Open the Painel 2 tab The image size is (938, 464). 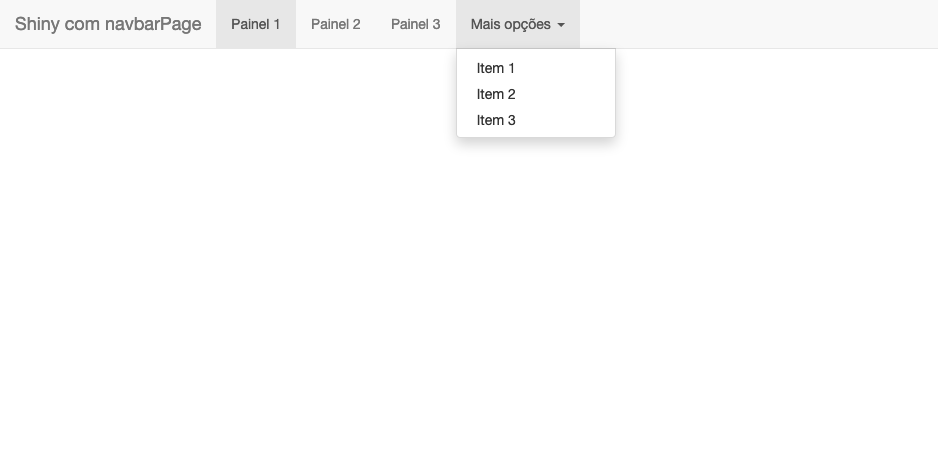335,24
